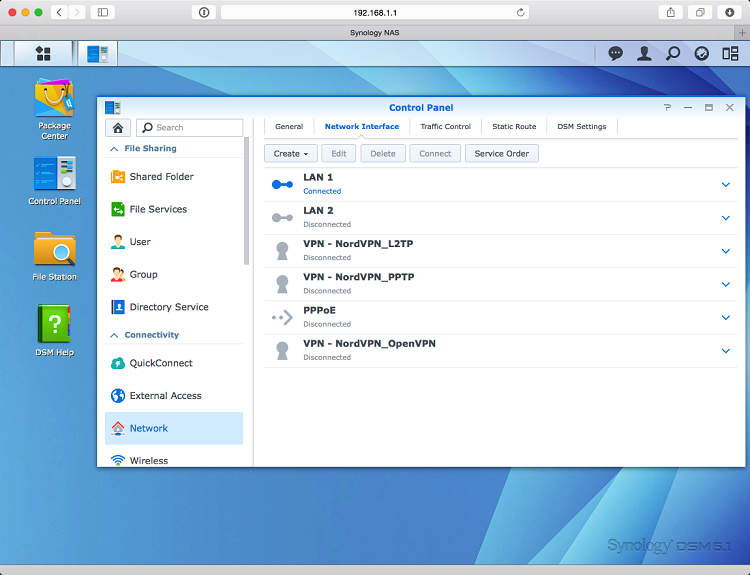
Task: Click the Service Order button
Action: (x=502, y=153)
